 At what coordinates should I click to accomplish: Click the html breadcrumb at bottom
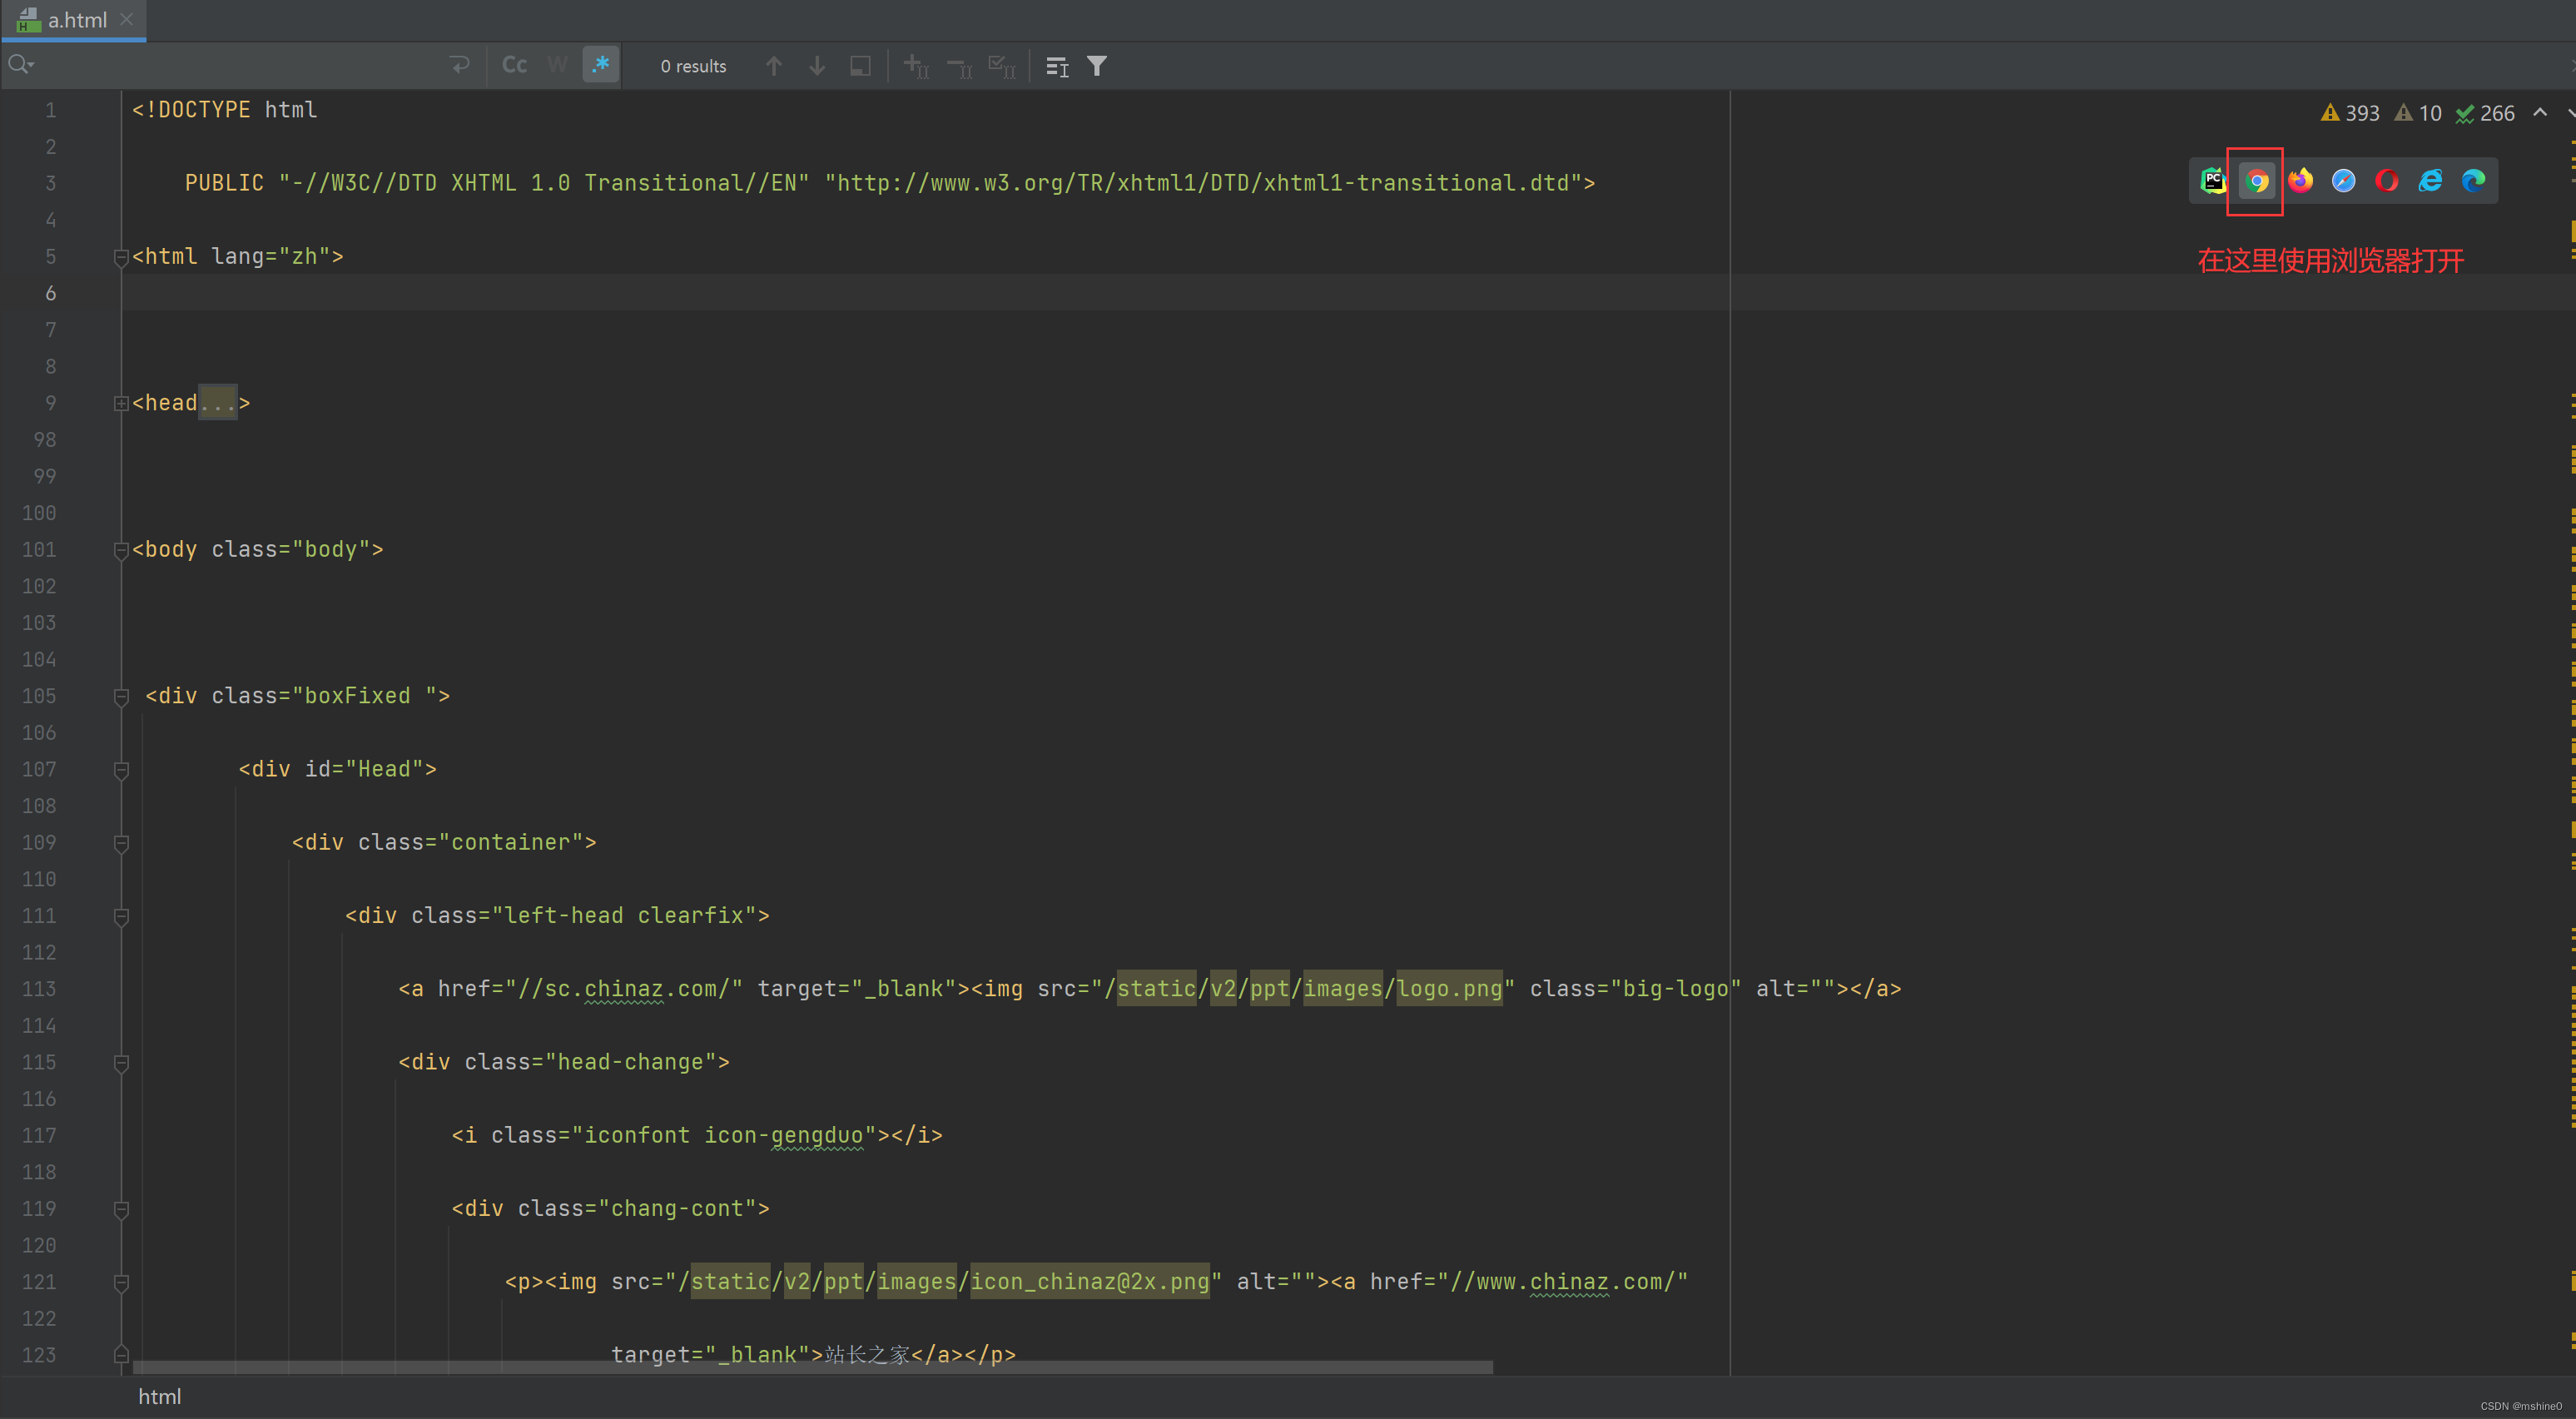click(x=160, y=1397)
